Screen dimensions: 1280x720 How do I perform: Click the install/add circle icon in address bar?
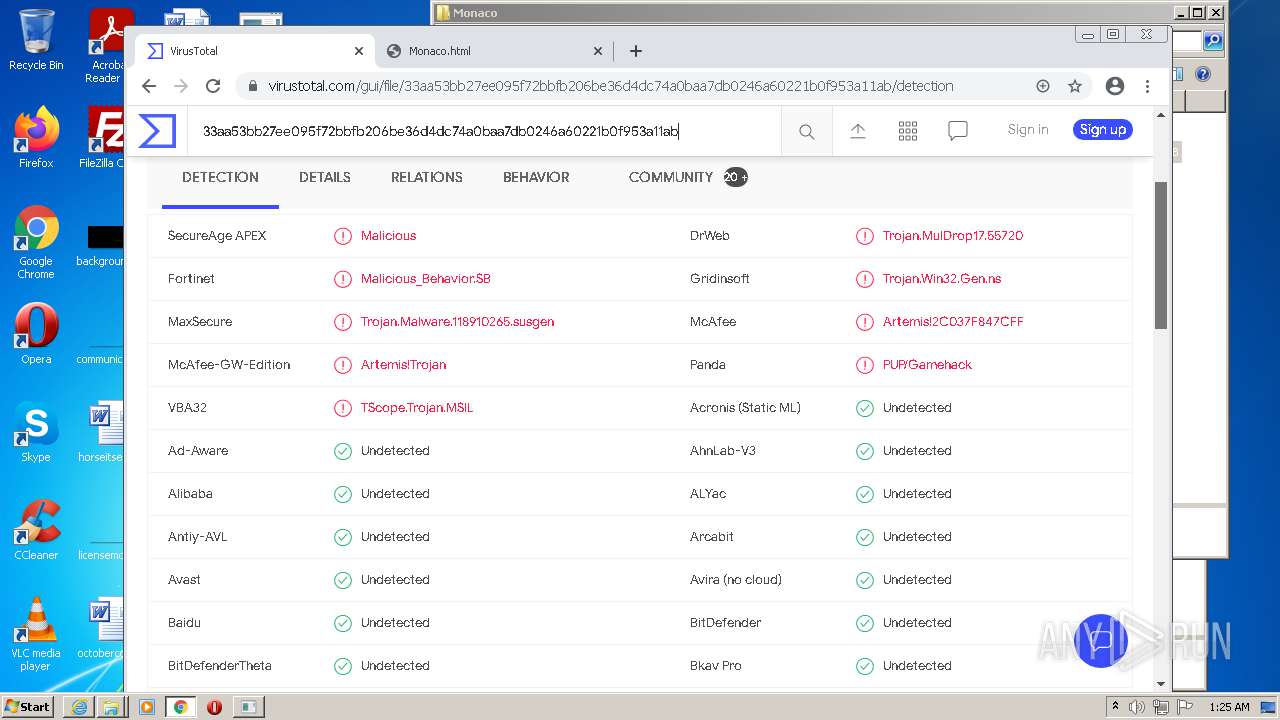tap(1043, 86)
